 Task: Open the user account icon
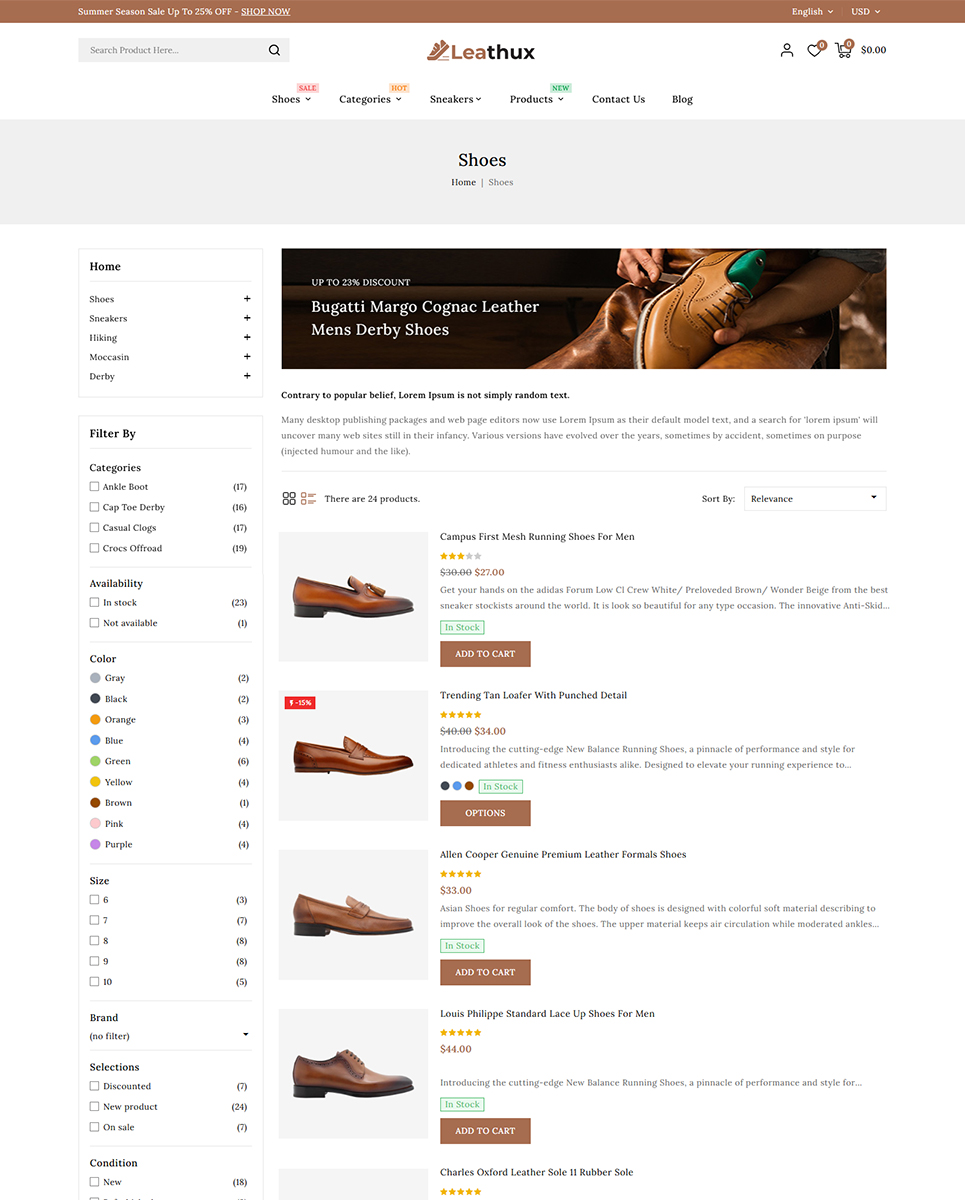[787, 50]
